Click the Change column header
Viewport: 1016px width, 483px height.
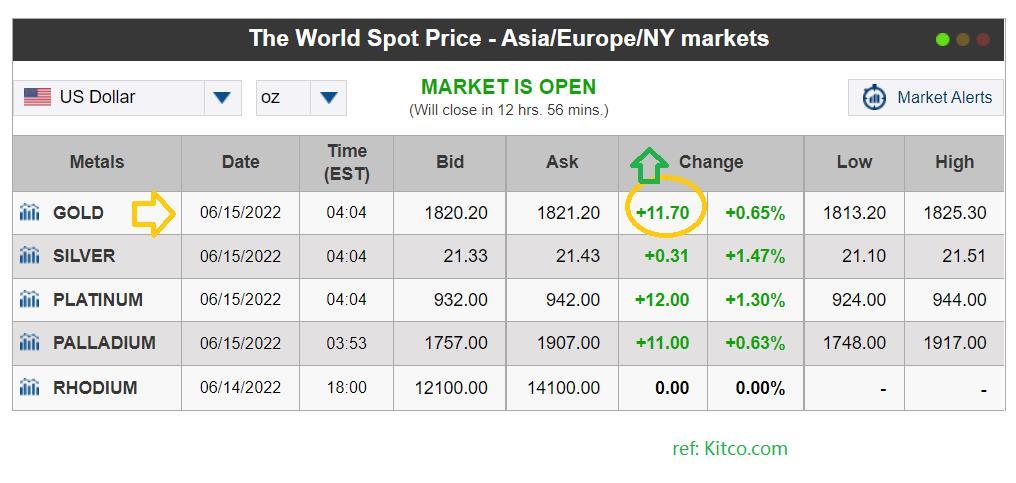click(711, 162)
